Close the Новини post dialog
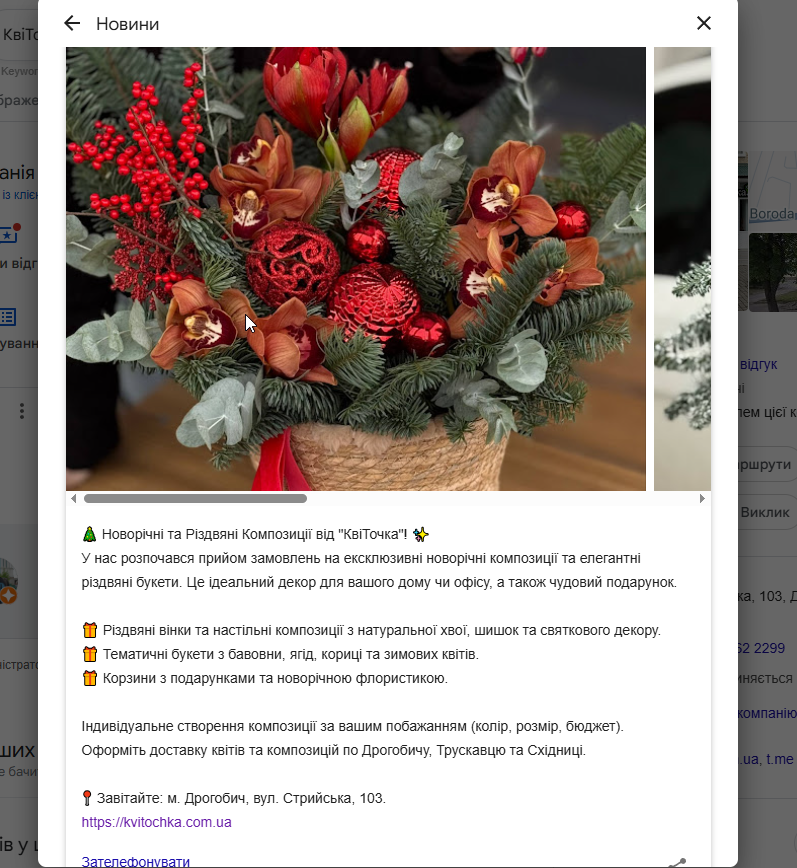 (703, 23)
